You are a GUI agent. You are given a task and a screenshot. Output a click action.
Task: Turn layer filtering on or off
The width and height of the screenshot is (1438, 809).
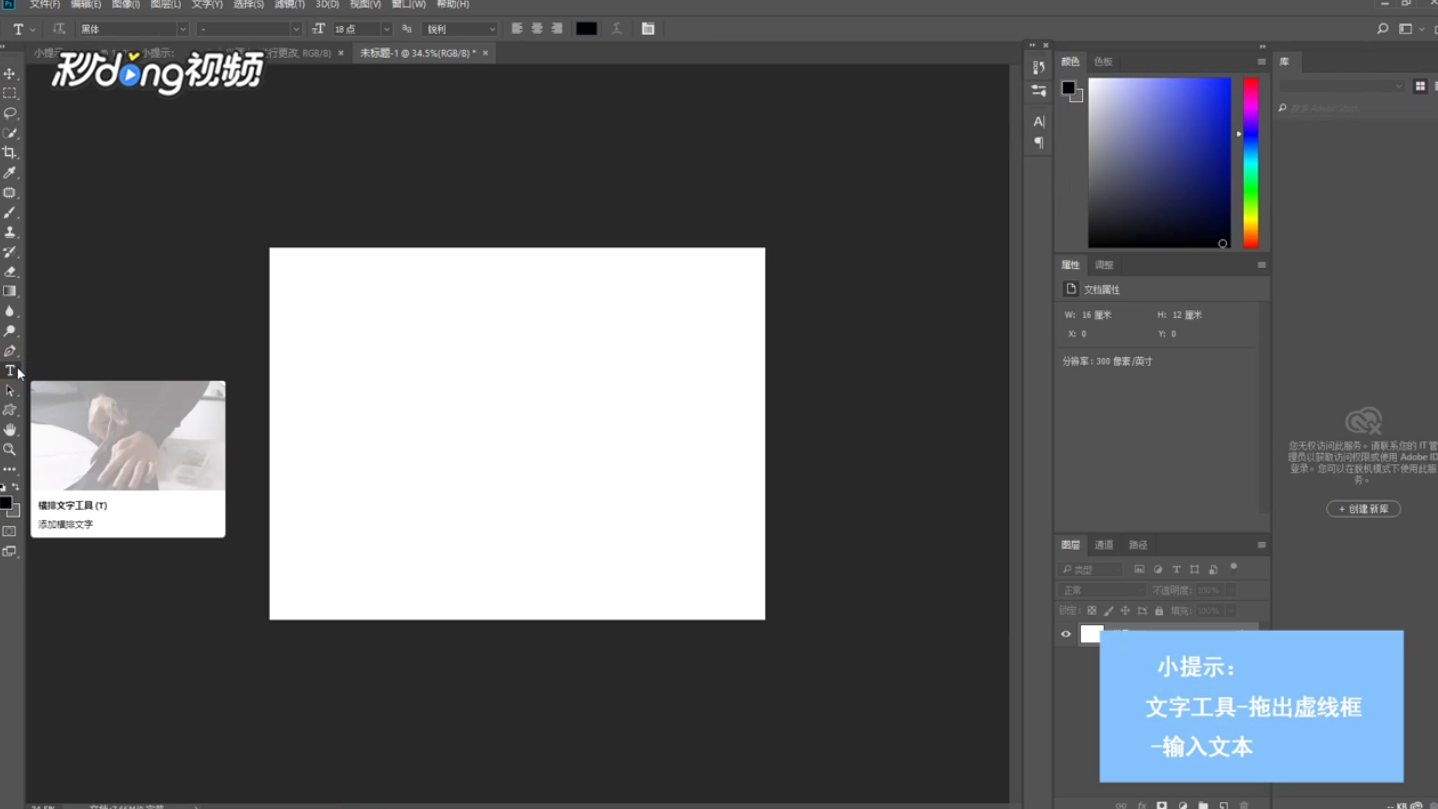(x=1234, y=567)
